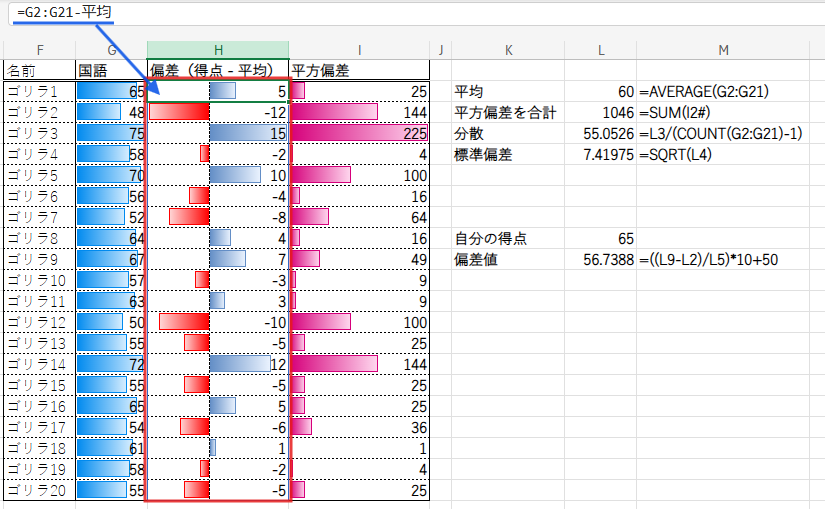Click ゴリラ14's 国語 score 72
This screenshot has height=509, width=825.
112,364
